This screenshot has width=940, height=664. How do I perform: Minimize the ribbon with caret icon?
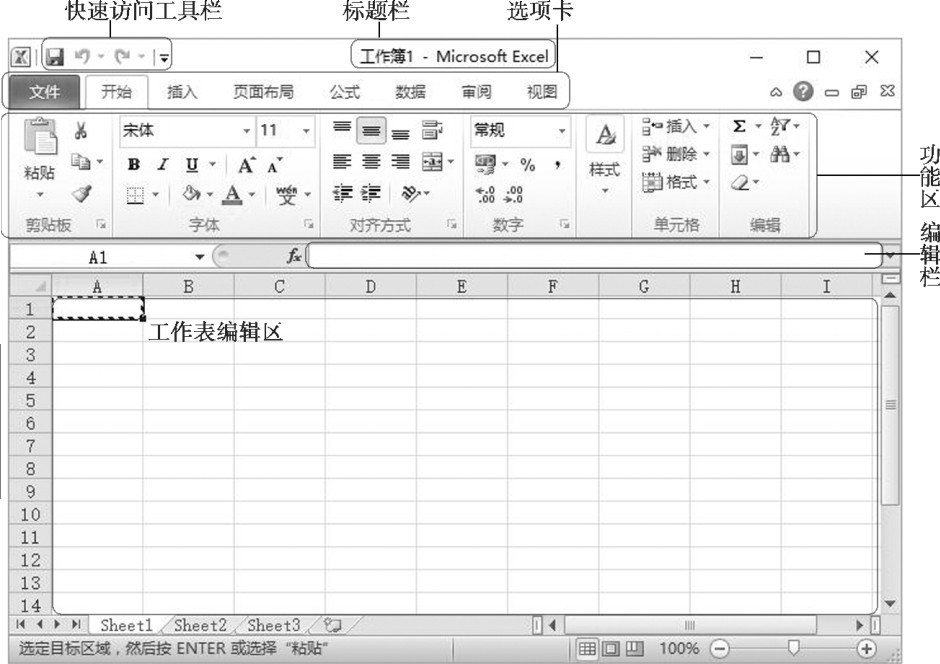pyautogui.click(x=776, y=92)
